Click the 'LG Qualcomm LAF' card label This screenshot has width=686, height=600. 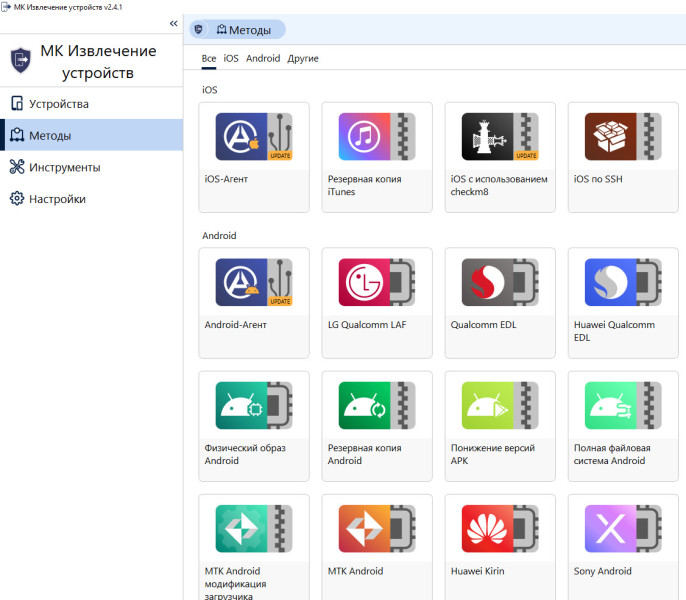tap(367, 325)
